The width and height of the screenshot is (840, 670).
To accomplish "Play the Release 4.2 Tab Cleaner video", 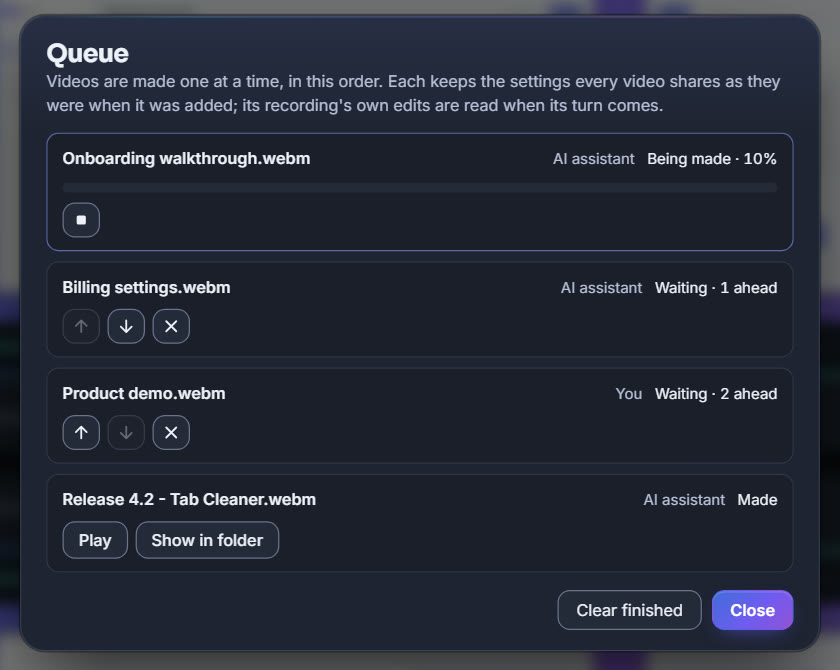I will pos(95,540).
